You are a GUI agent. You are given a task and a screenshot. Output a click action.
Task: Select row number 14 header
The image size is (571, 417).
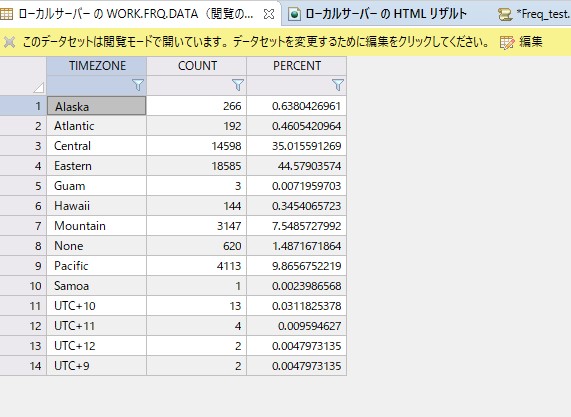coord(23,366)
